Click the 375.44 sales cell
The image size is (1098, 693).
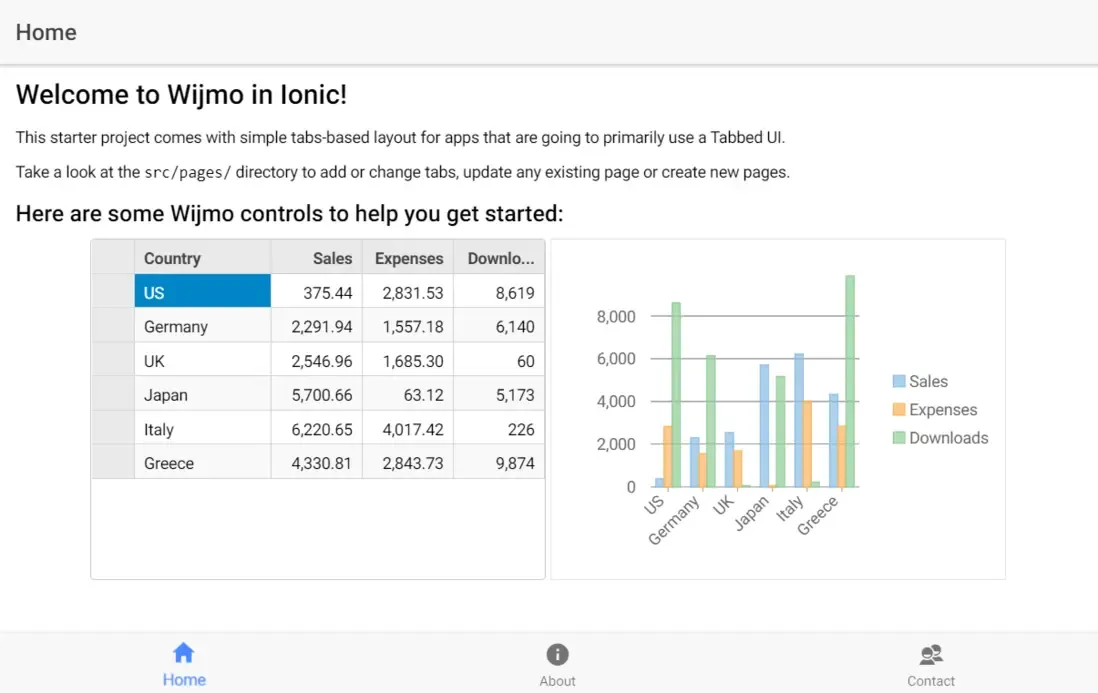pyautogui.click(x=317, y=291)
